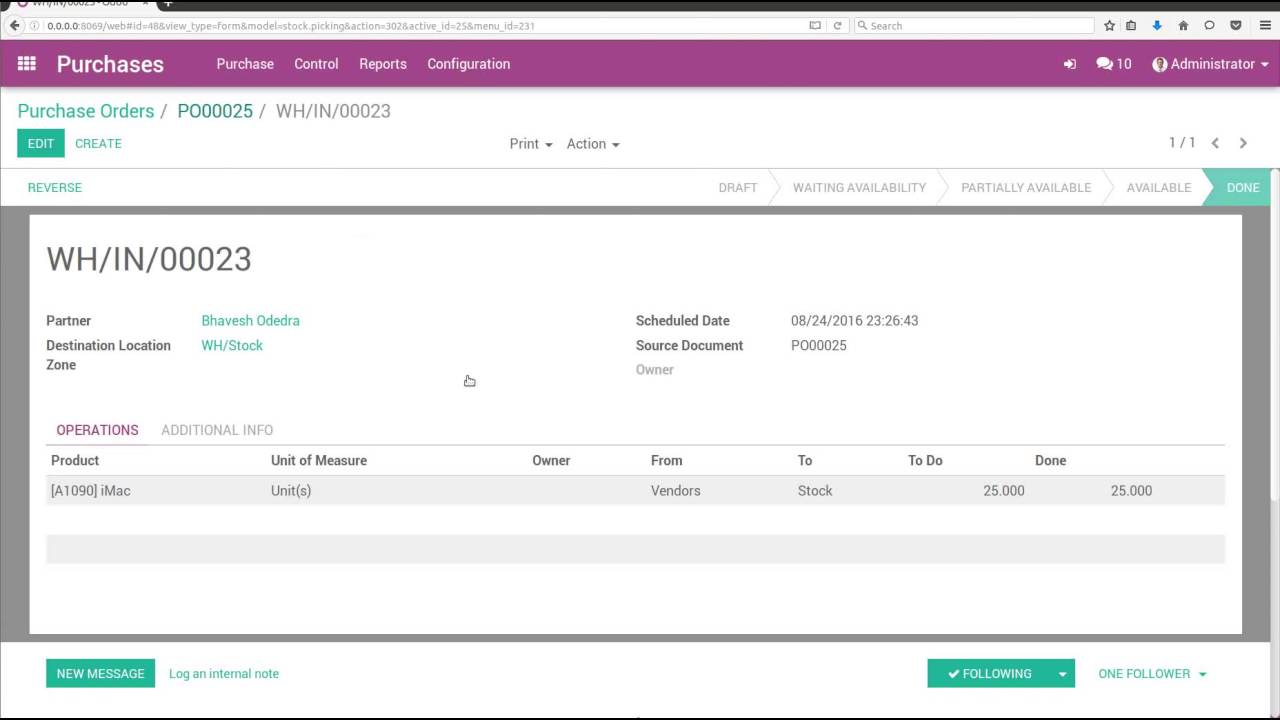The image size is (1280, 720).
Task: Click the Waiting Availability status stage
Action: (x=859, y=187)
